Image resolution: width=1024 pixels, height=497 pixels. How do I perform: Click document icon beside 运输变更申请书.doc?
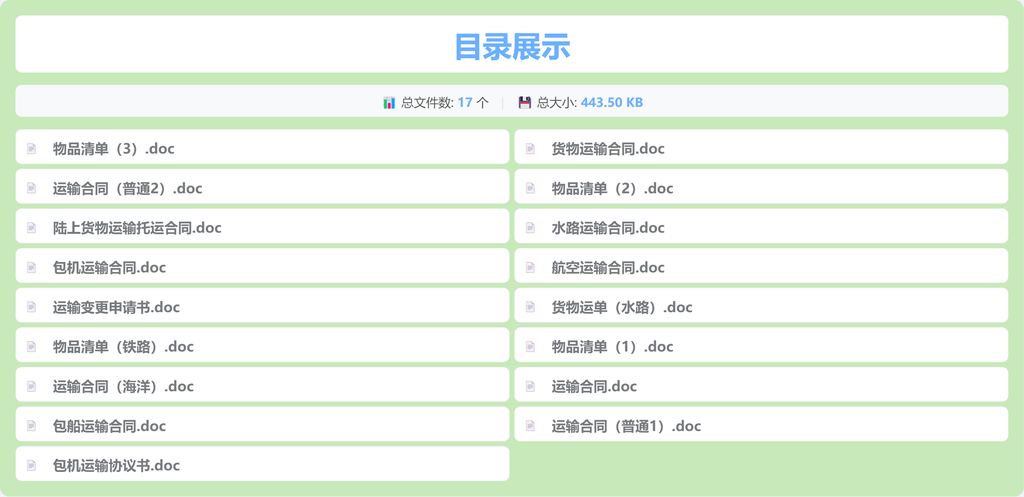click(x=31, y=307)
